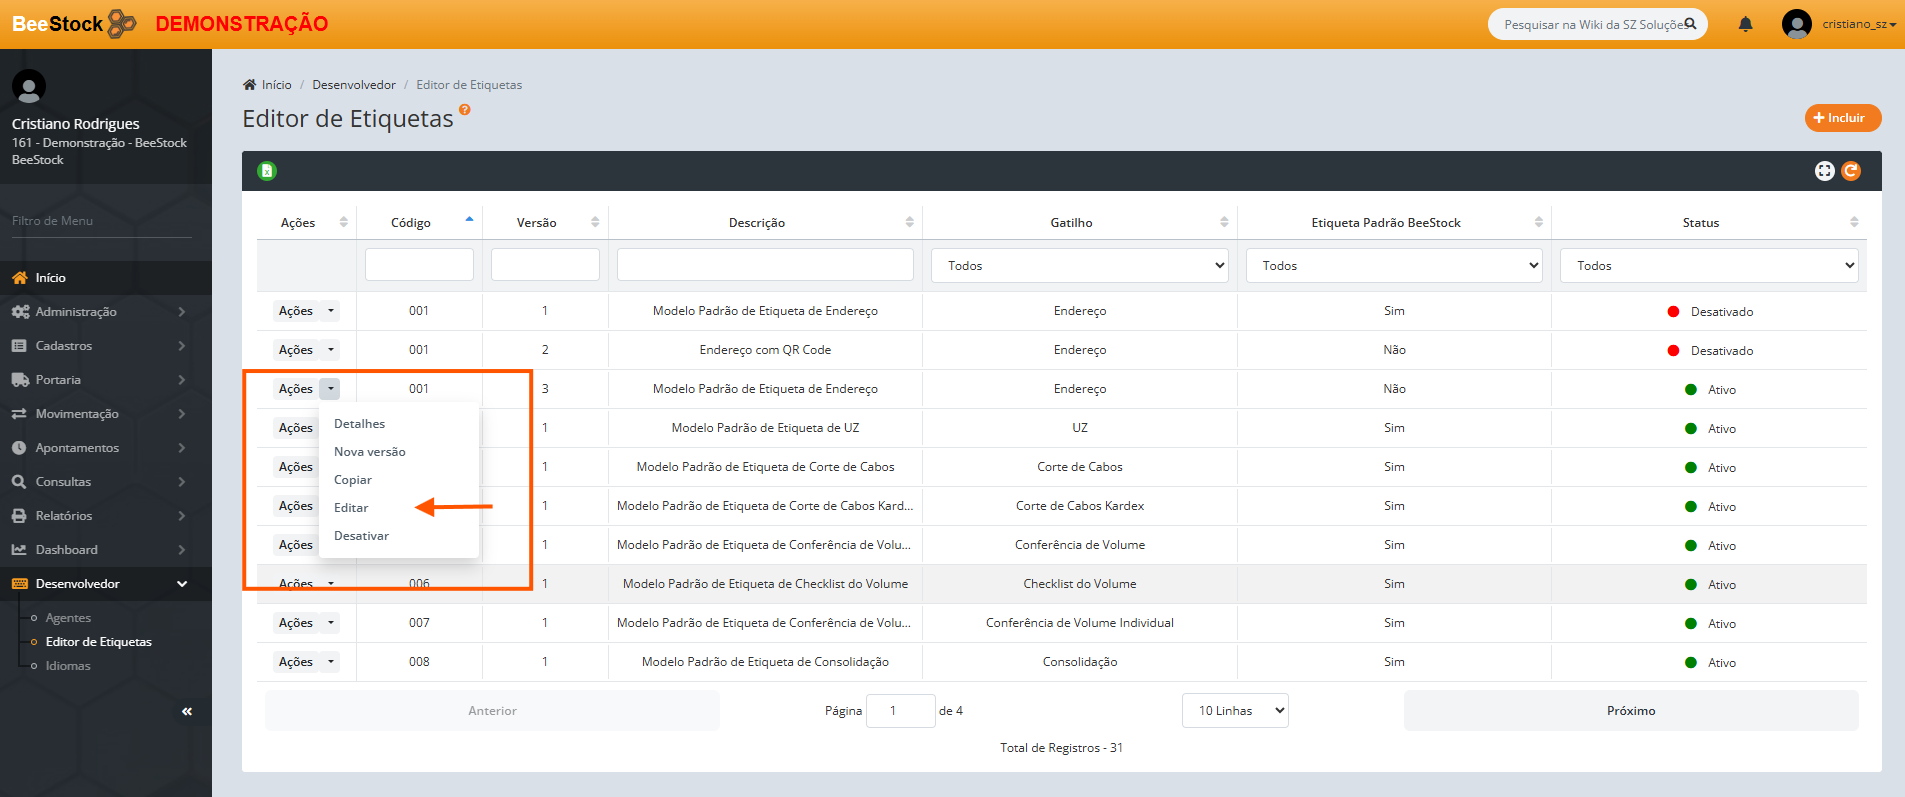Image resolution: width=1905 pixels, height=797 pixels.
Task: Go to next page with Próximo
Action: click(x=1630, y=711)
